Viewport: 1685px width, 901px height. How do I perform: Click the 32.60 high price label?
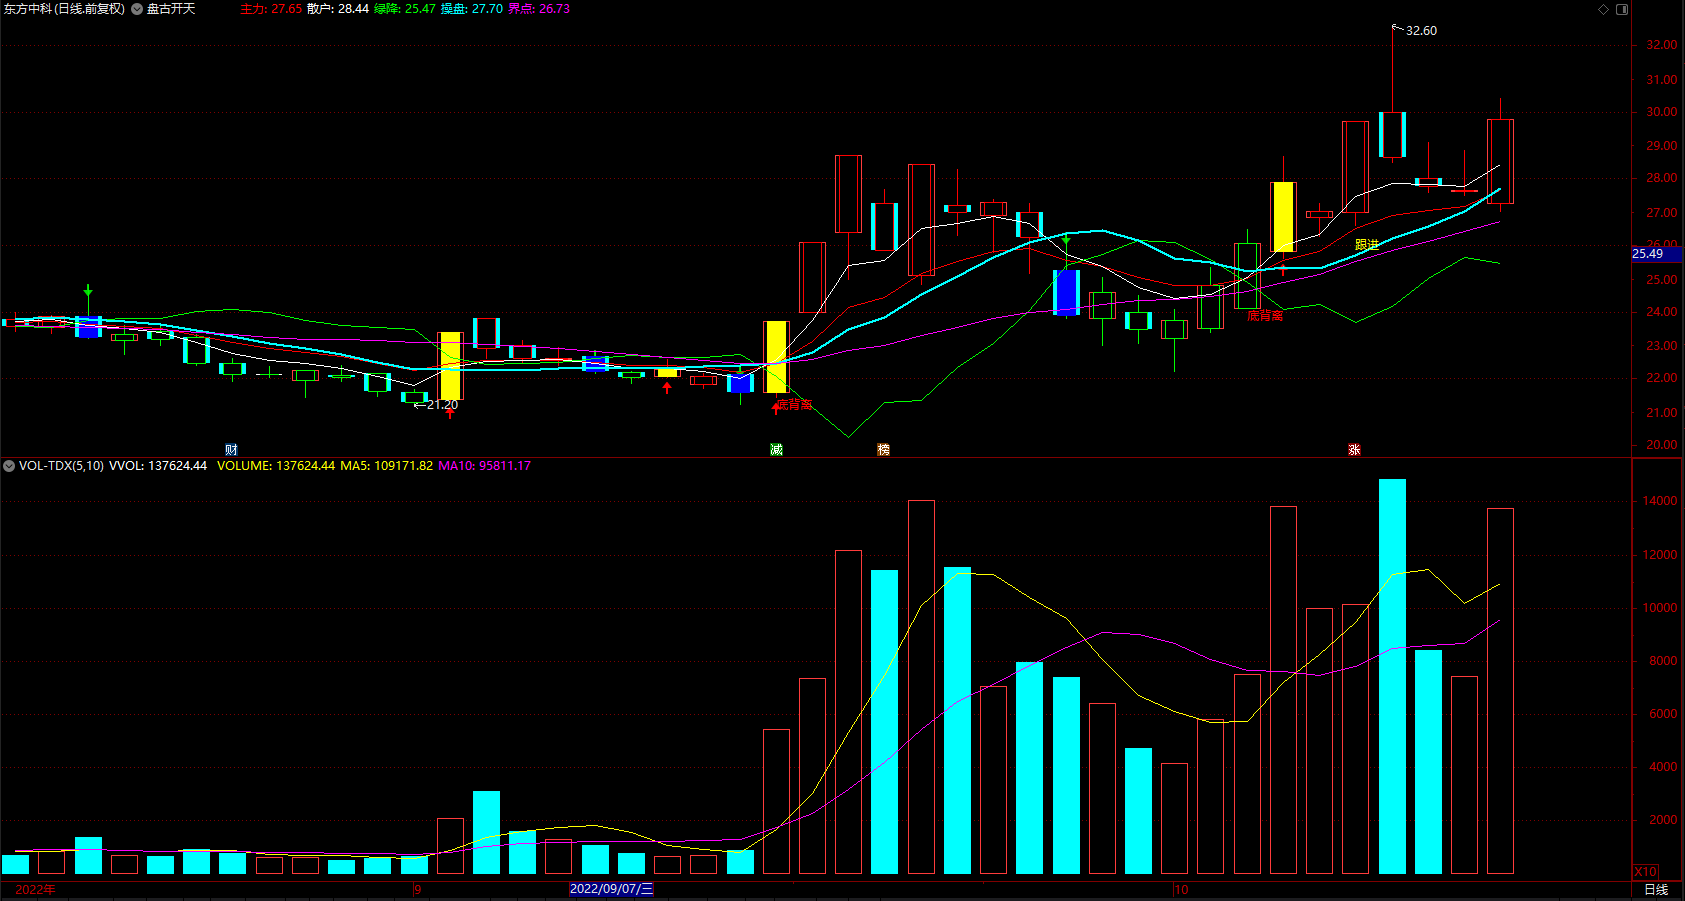(1421, 31)
